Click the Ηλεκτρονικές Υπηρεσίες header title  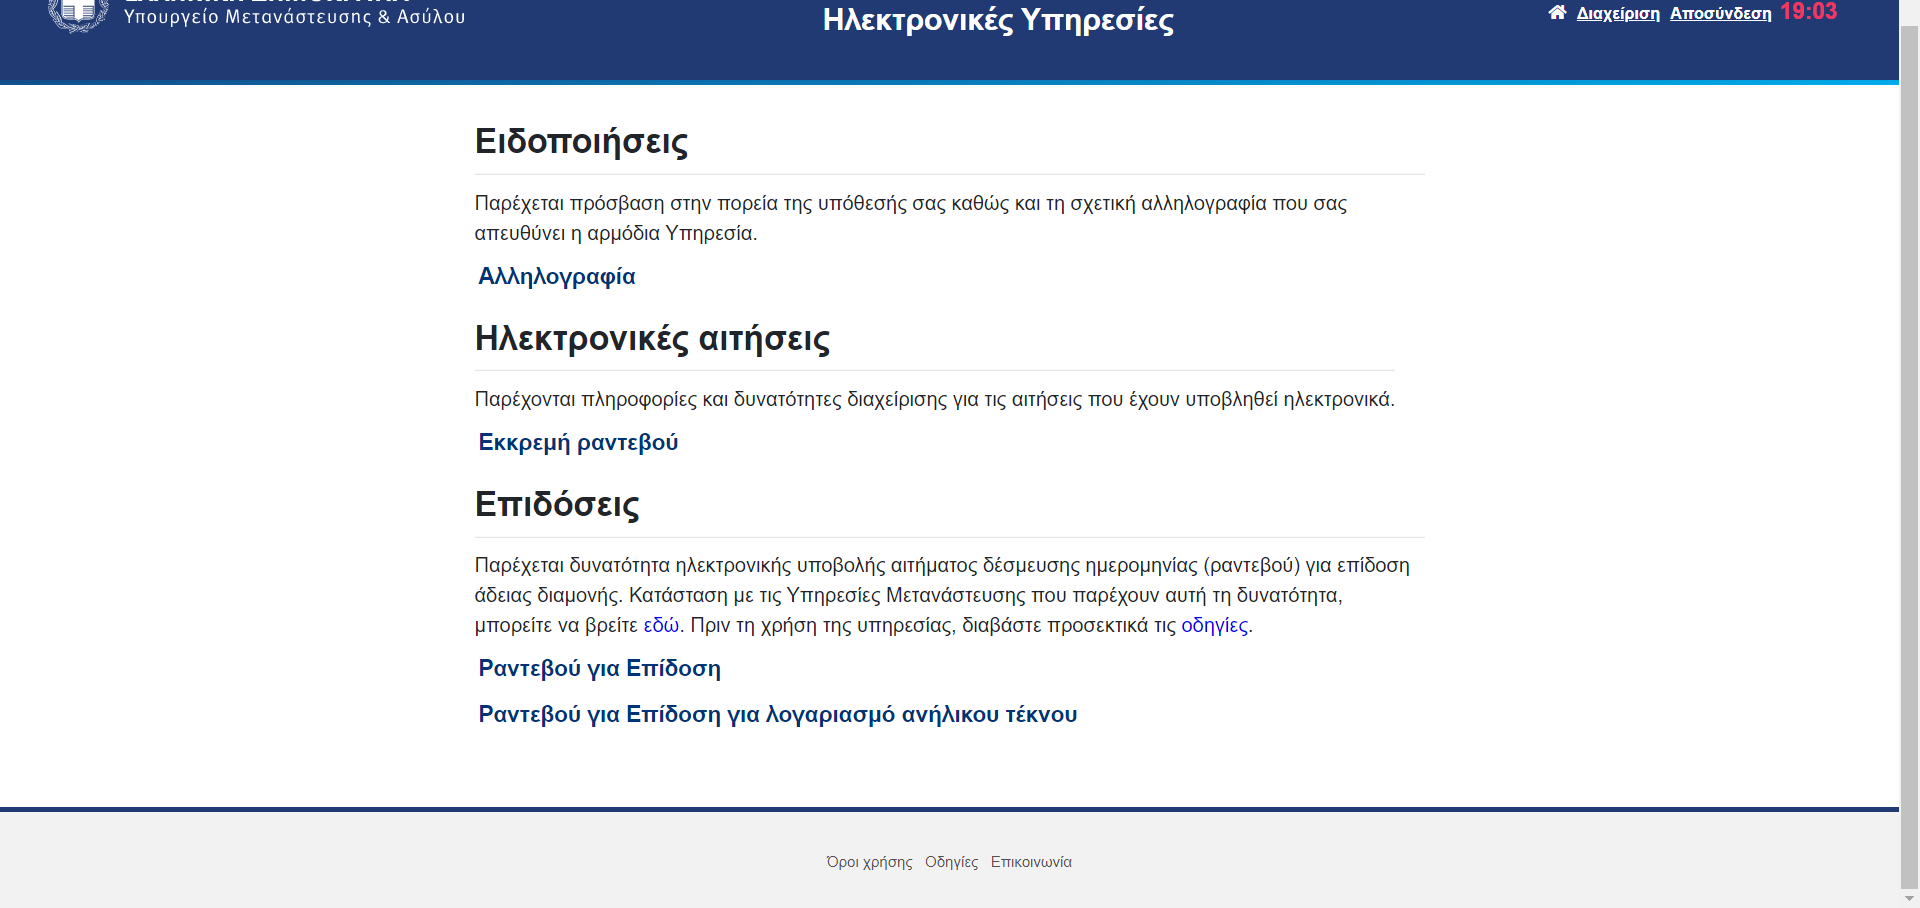(998, 20)
